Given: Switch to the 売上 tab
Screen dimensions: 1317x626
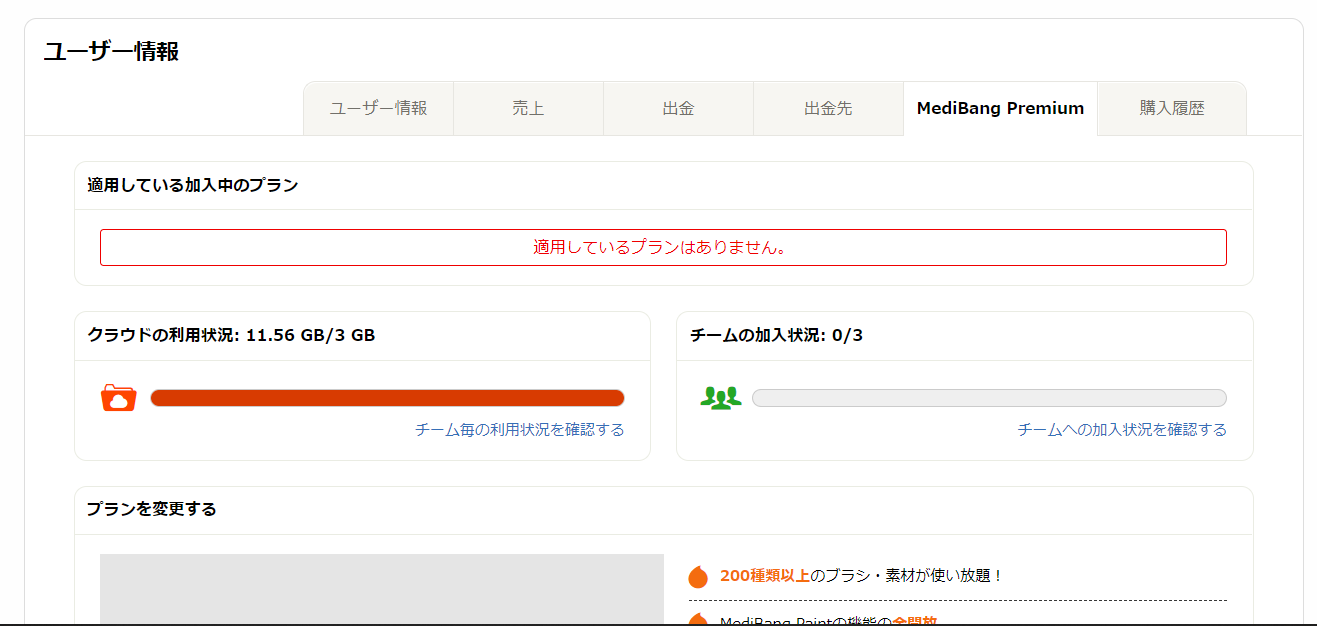Looking at the screenshot, I should (528, 108).
